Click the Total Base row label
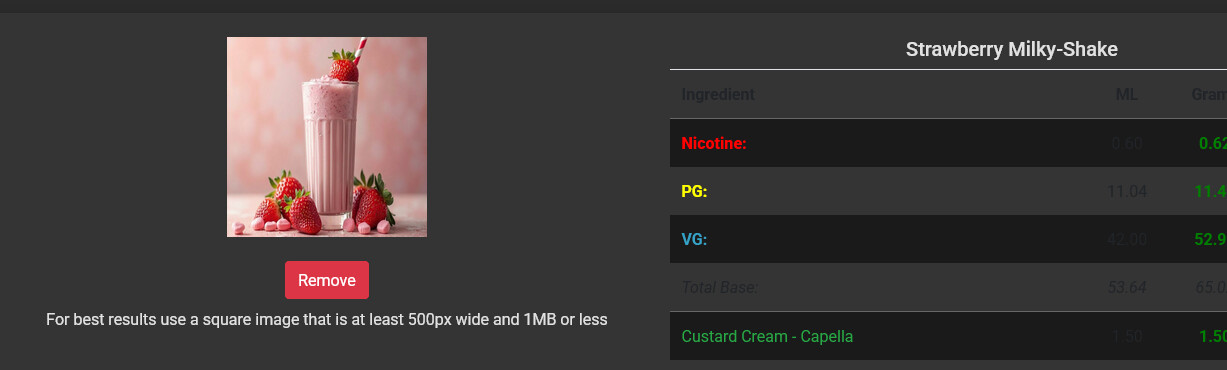The width and height of the screenshot is (1227, 370). (x=719, y=288)
